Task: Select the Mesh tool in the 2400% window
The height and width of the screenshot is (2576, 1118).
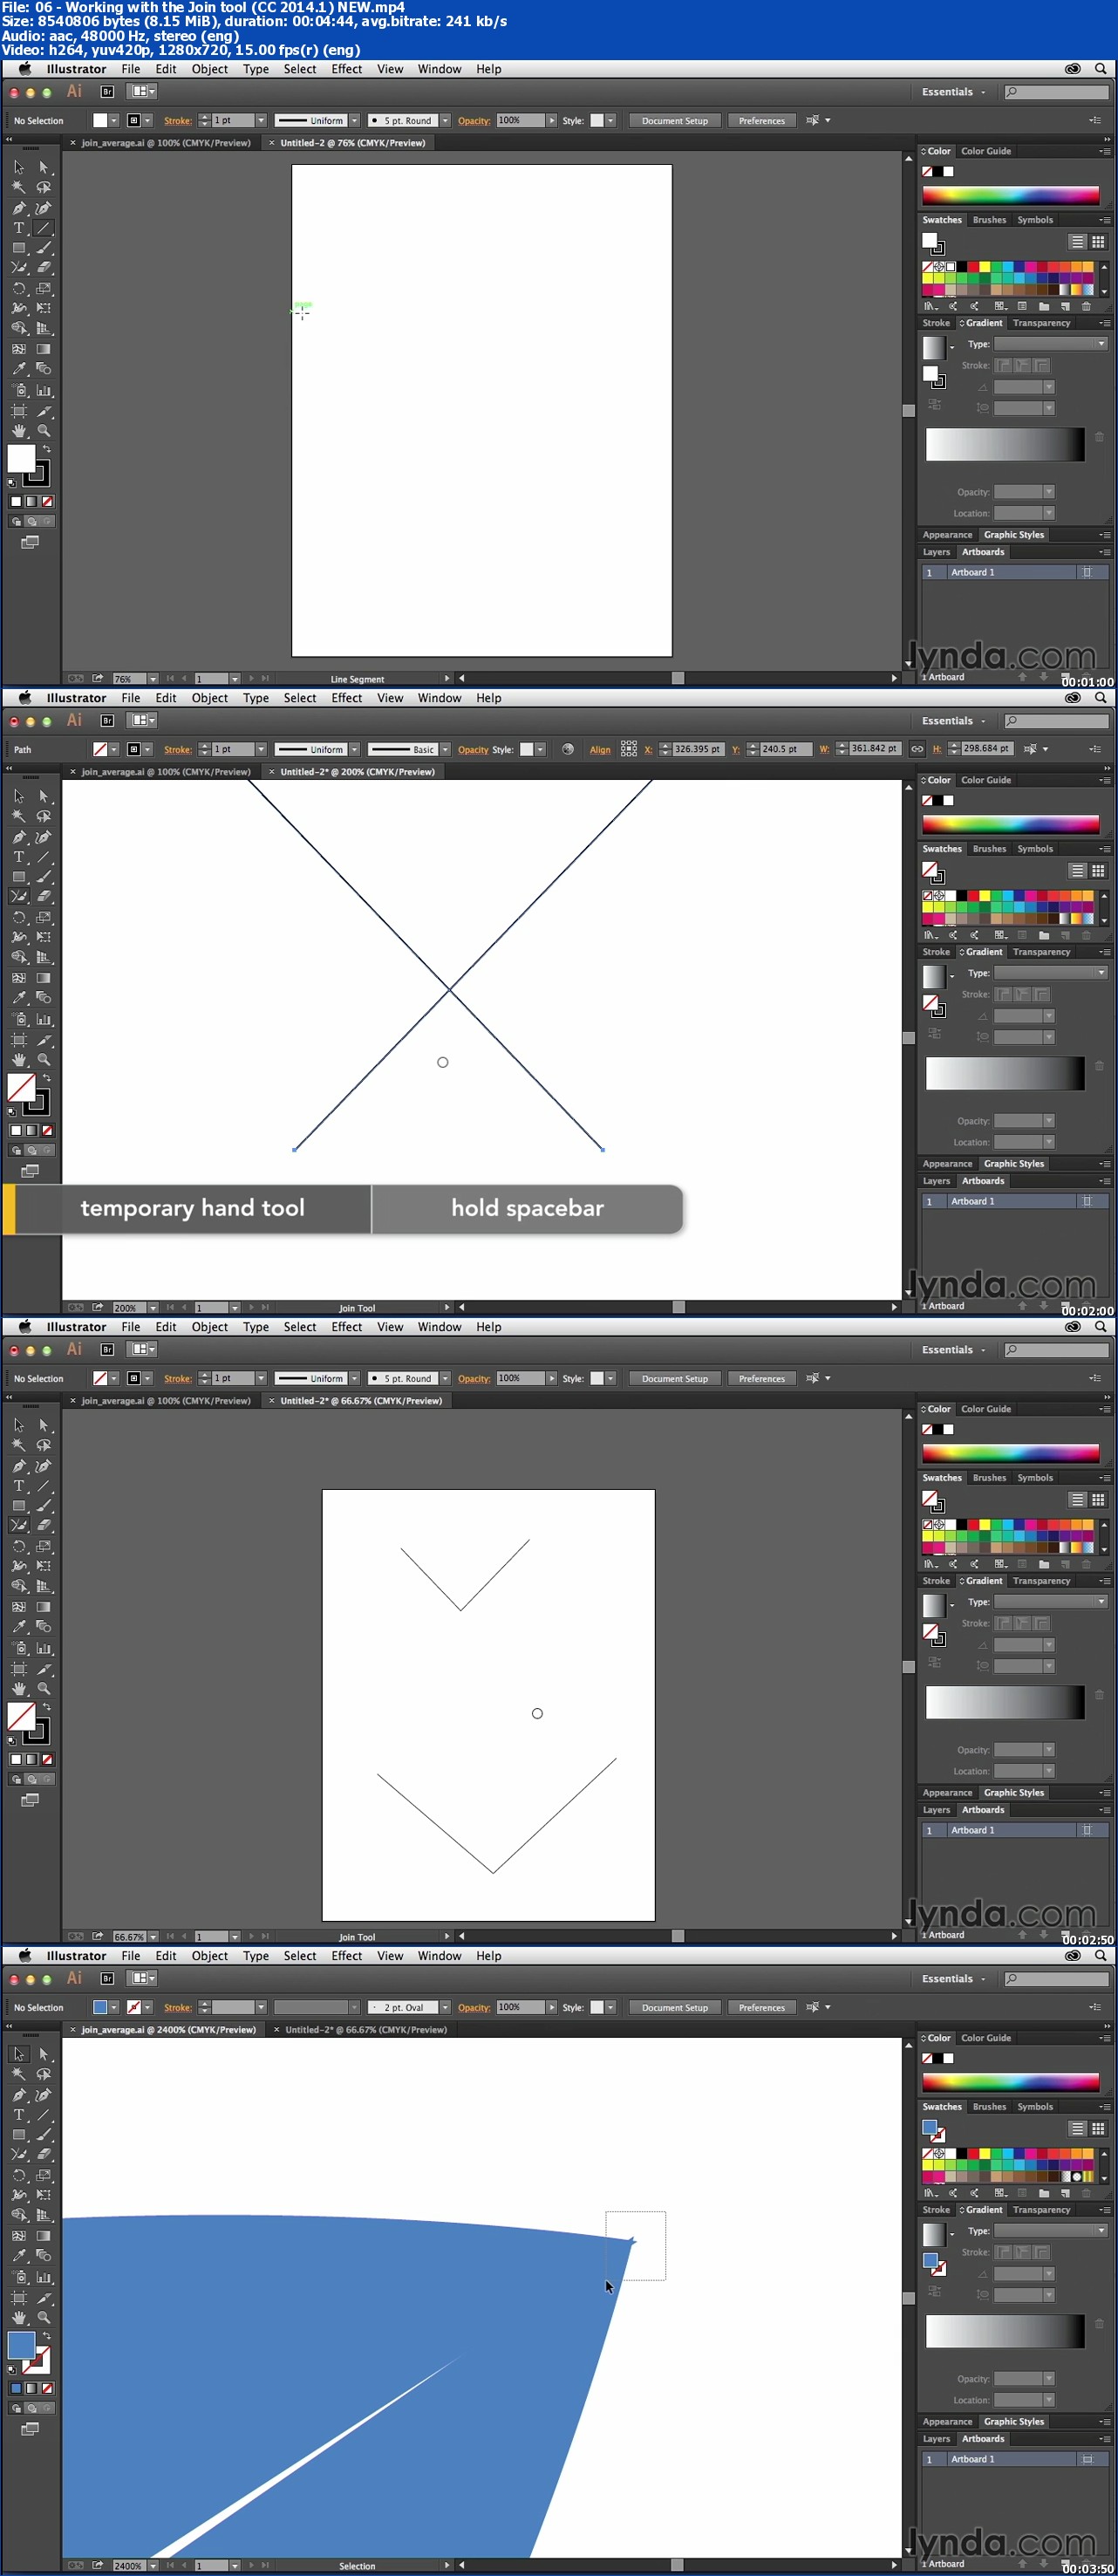Action: [x=19, y=2236]
